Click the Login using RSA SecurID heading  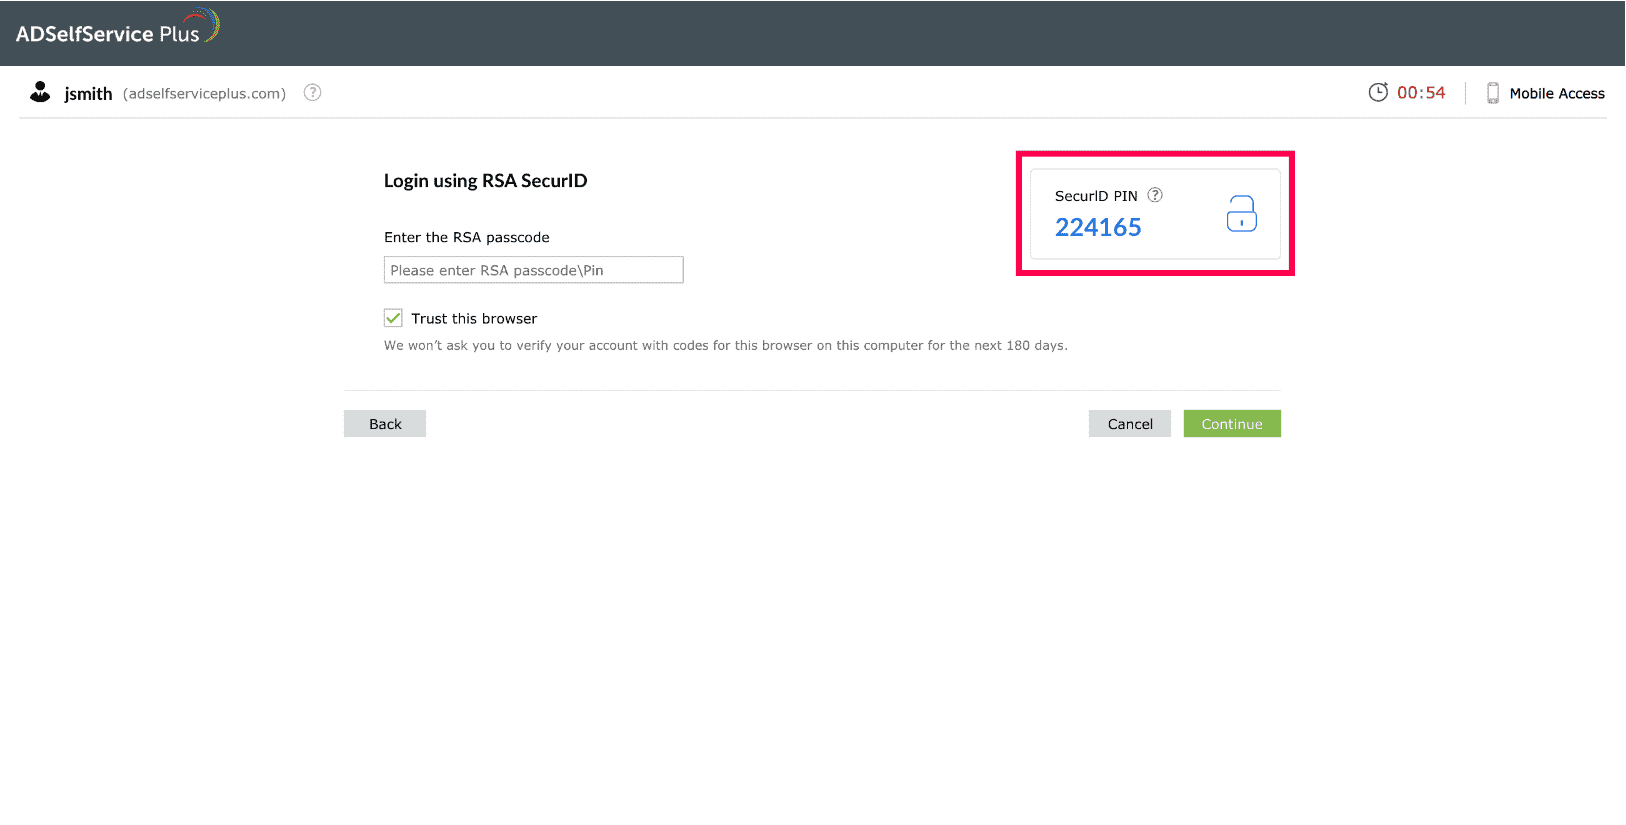click(x=485, y=181)
